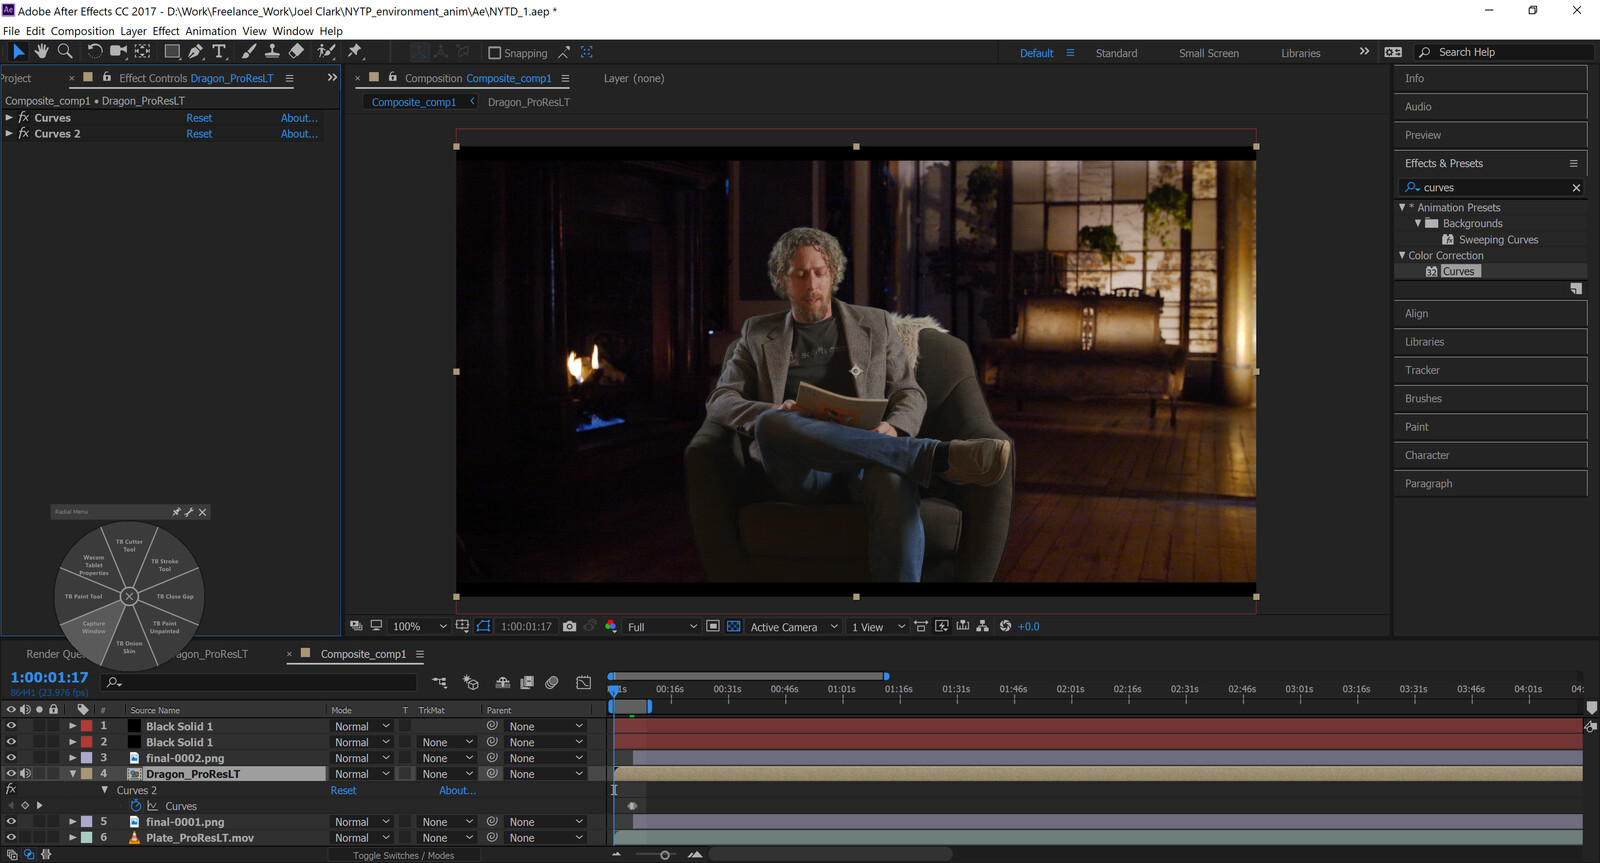Hide the final-0002.png layer
Viewport: 1600px width, 863px height.
click(x=11, y=758)
